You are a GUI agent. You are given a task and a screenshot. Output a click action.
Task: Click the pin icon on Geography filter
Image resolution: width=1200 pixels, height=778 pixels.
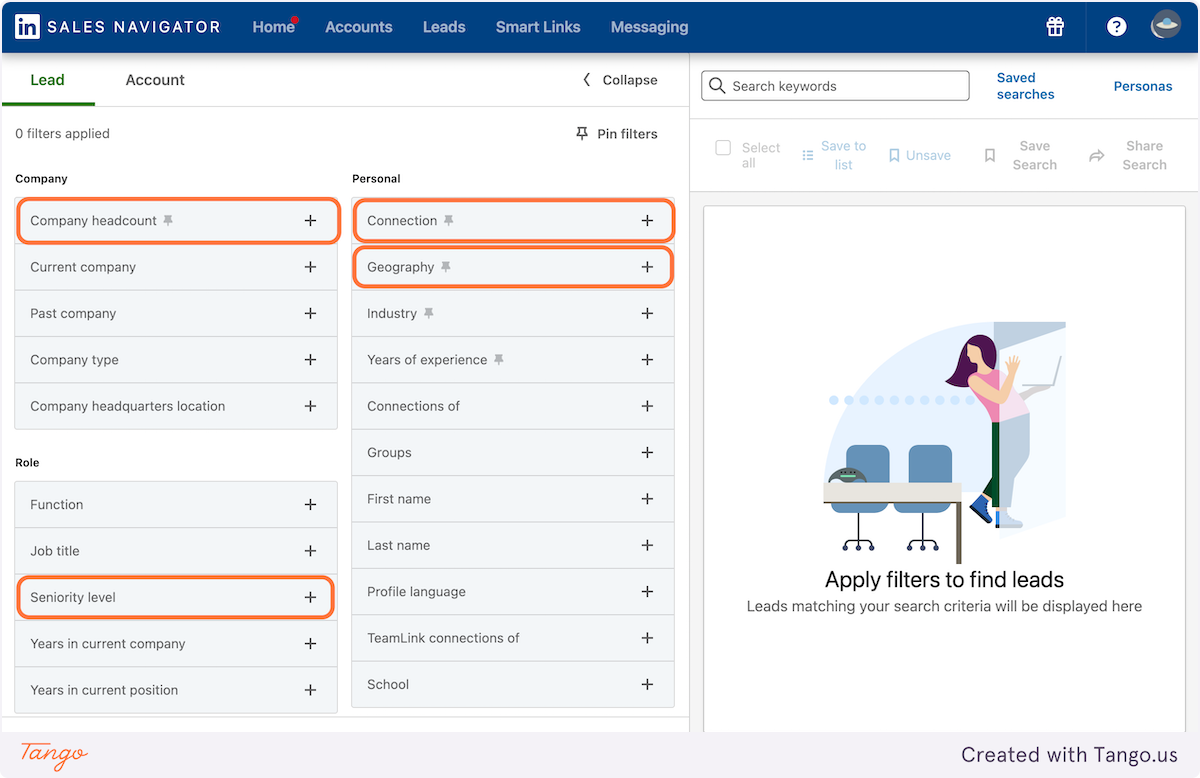point(446,267)
